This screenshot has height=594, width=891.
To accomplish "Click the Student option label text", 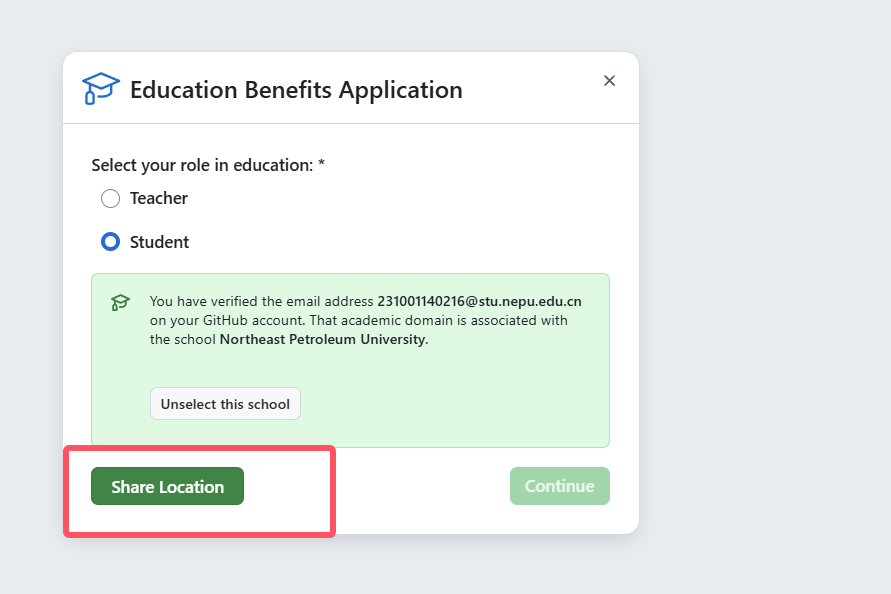I will 160,242.
